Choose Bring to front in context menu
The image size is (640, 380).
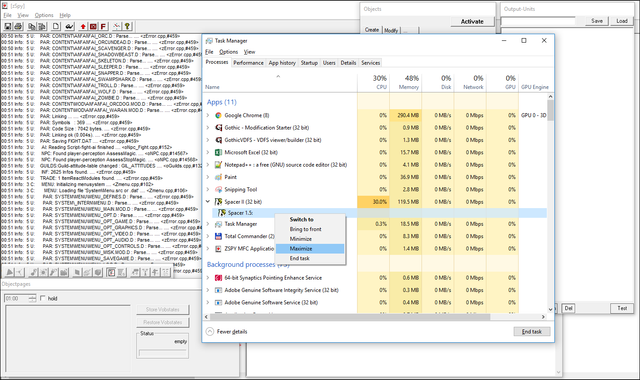click(x=310, y=229)
